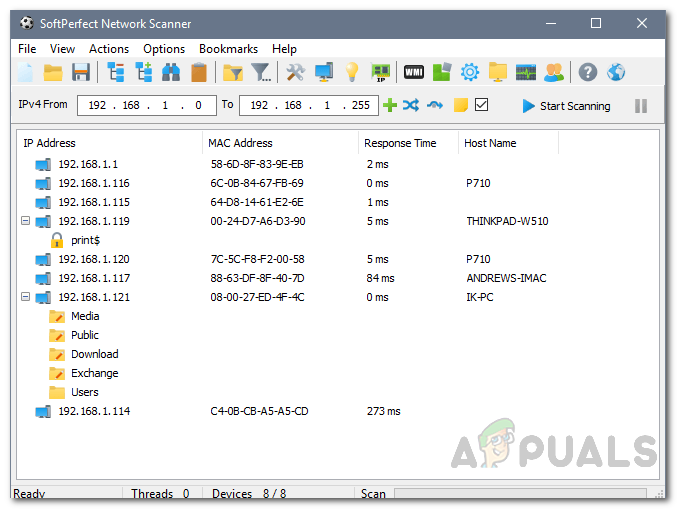Open program options wrench icon
This screenshot has height=509, width=677.
pyautogui.click(x=296, y=72)
